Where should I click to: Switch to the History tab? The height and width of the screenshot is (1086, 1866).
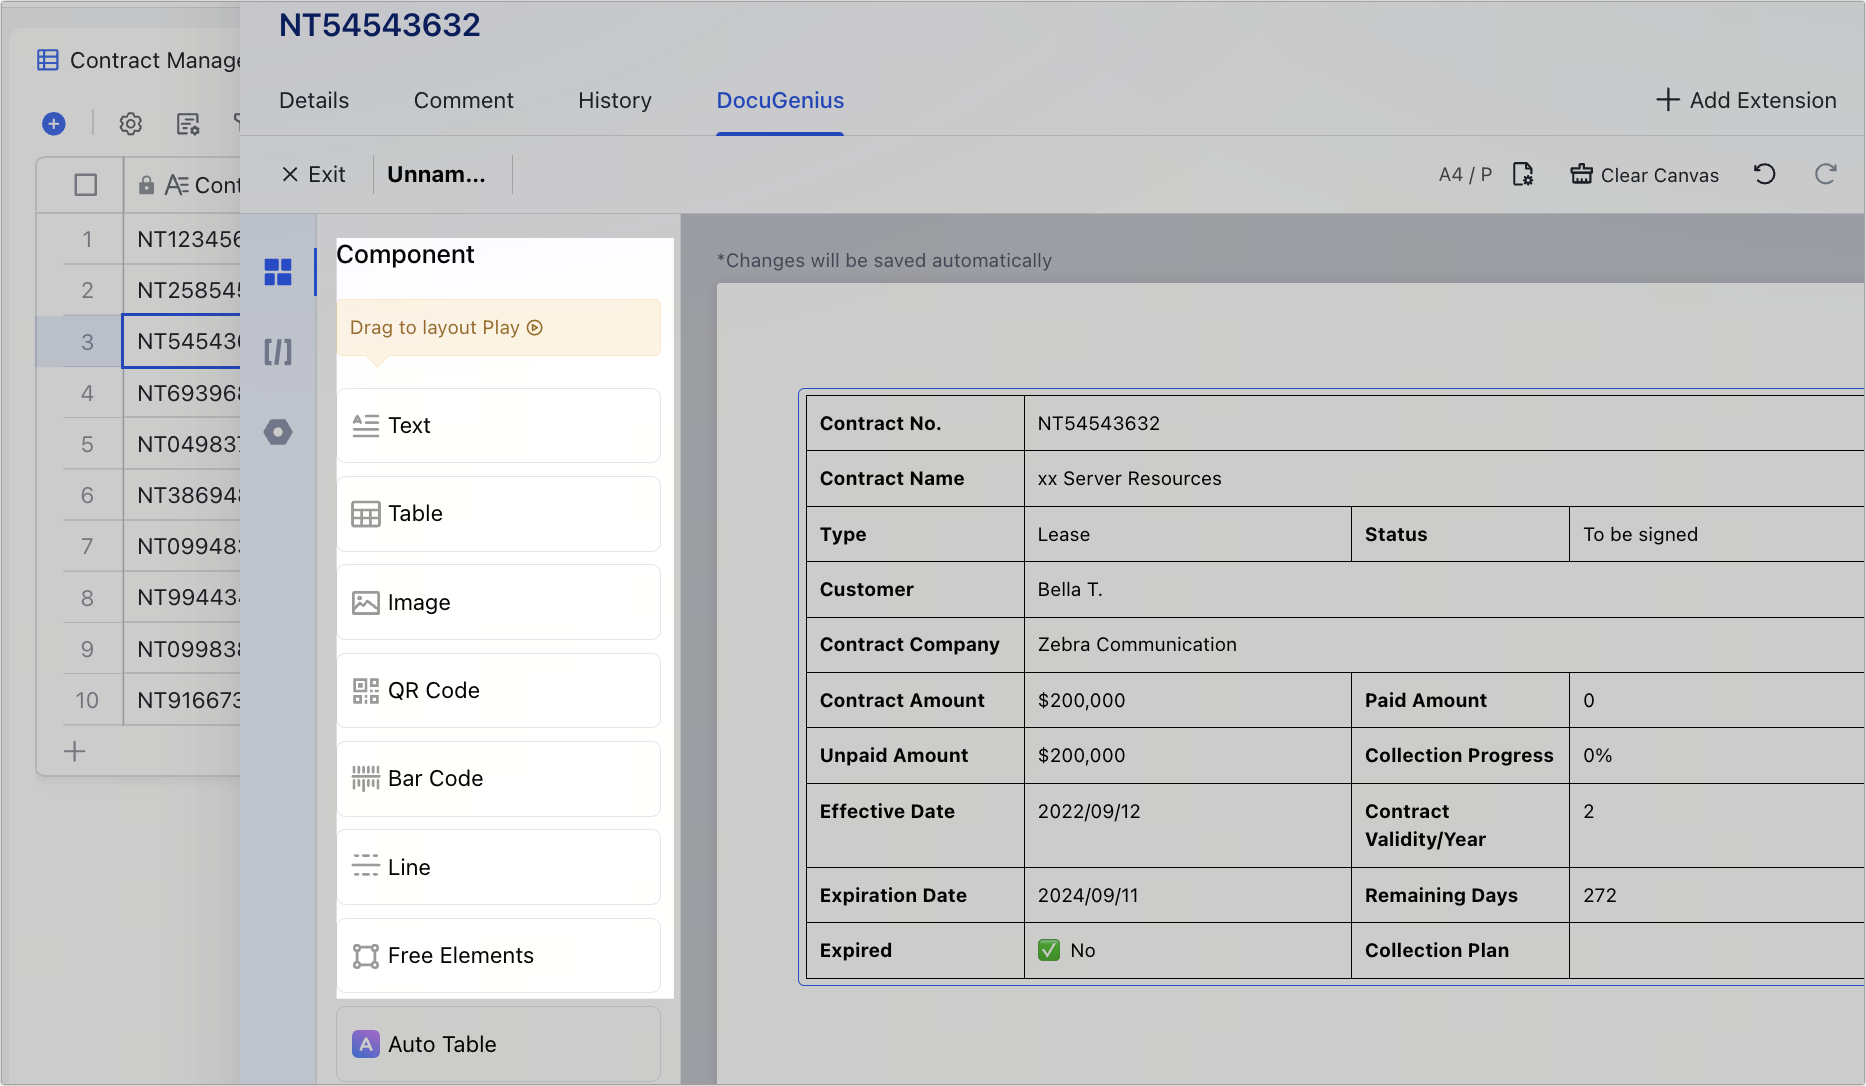pos(615,100)
